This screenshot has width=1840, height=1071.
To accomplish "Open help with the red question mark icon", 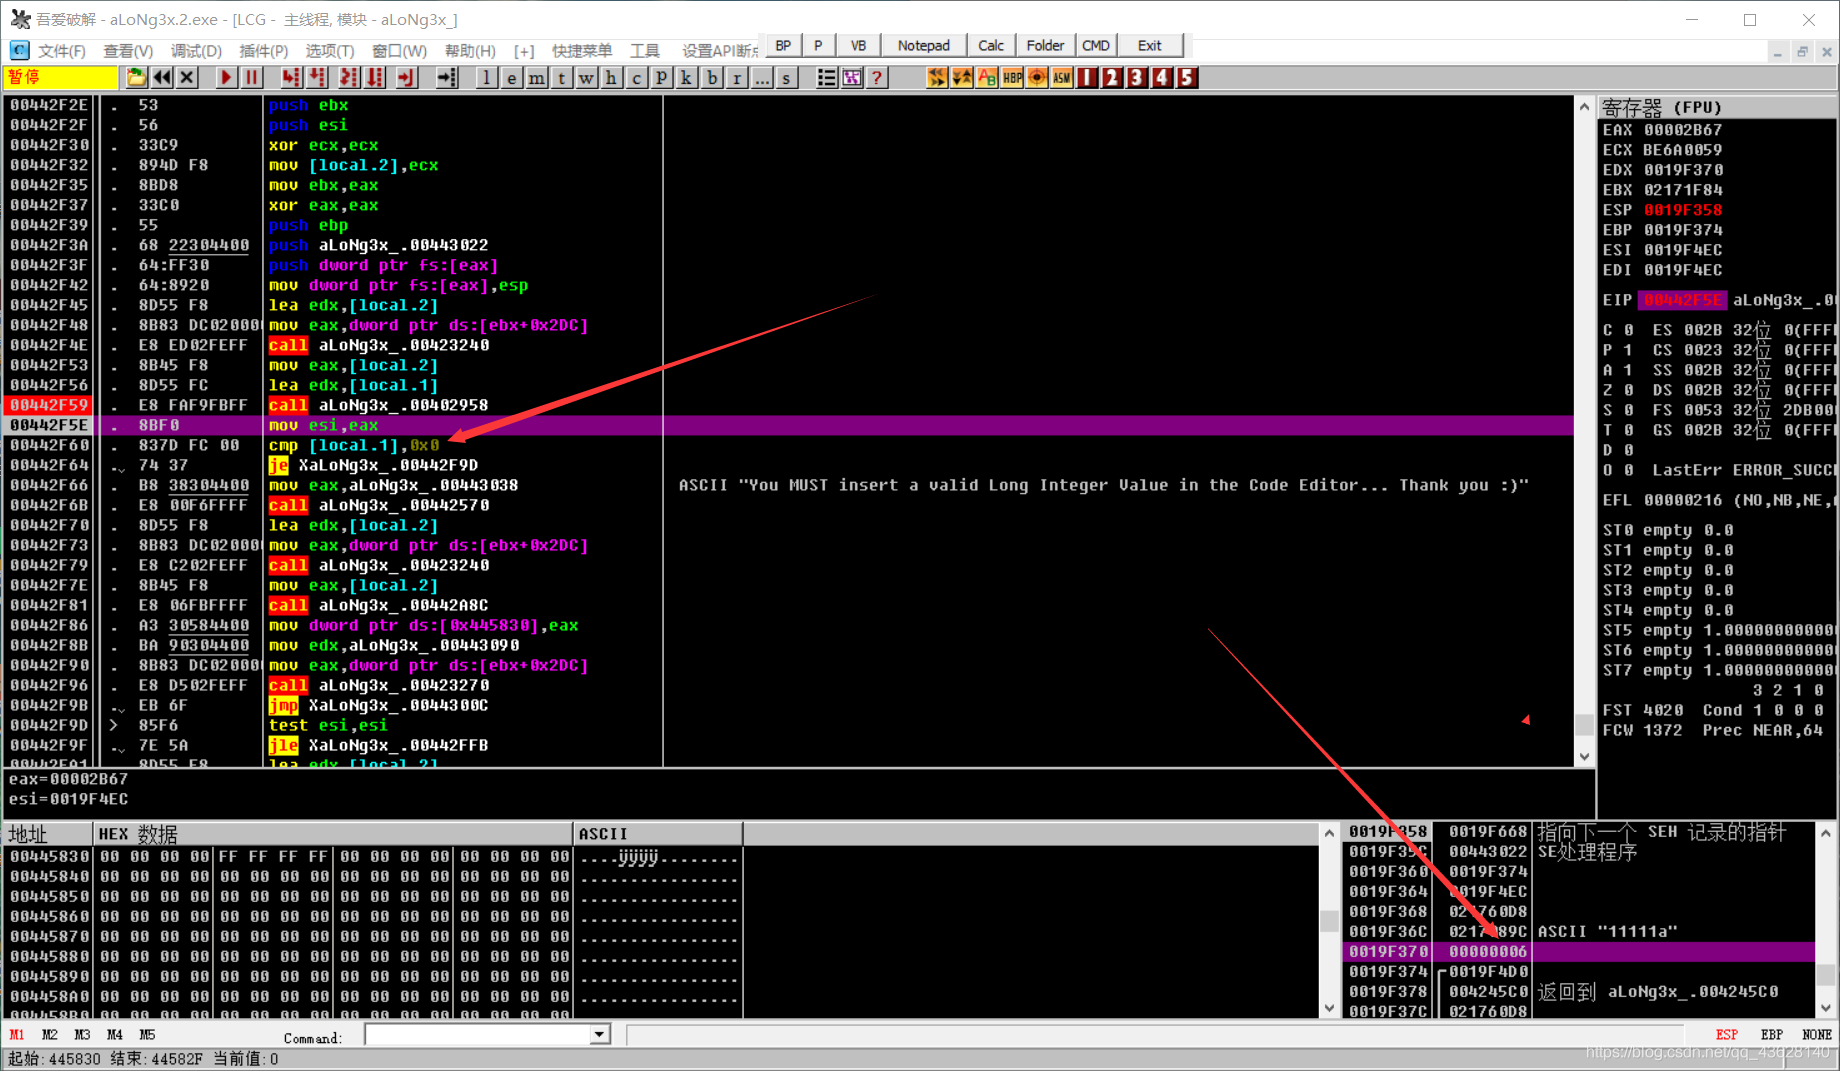I will pos(876,77).
